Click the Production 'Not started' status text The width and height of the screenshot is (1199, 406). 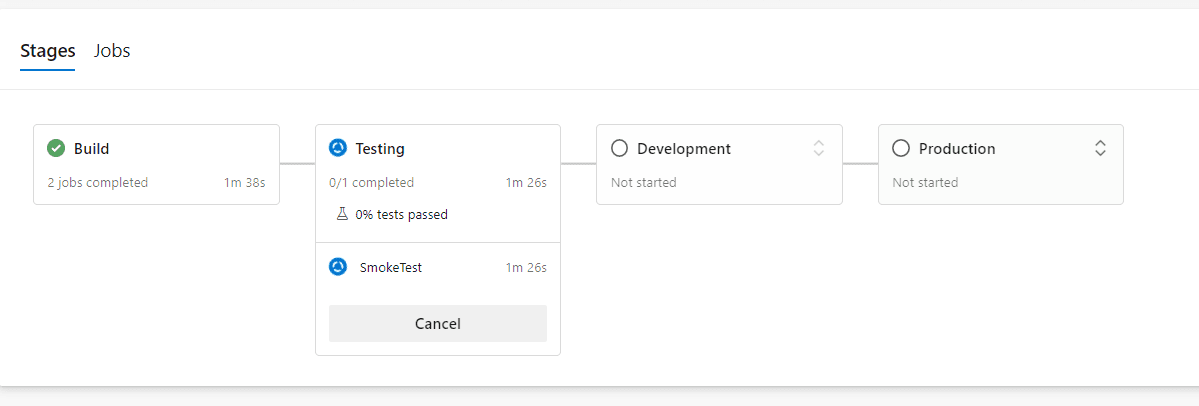coord(925,183)
